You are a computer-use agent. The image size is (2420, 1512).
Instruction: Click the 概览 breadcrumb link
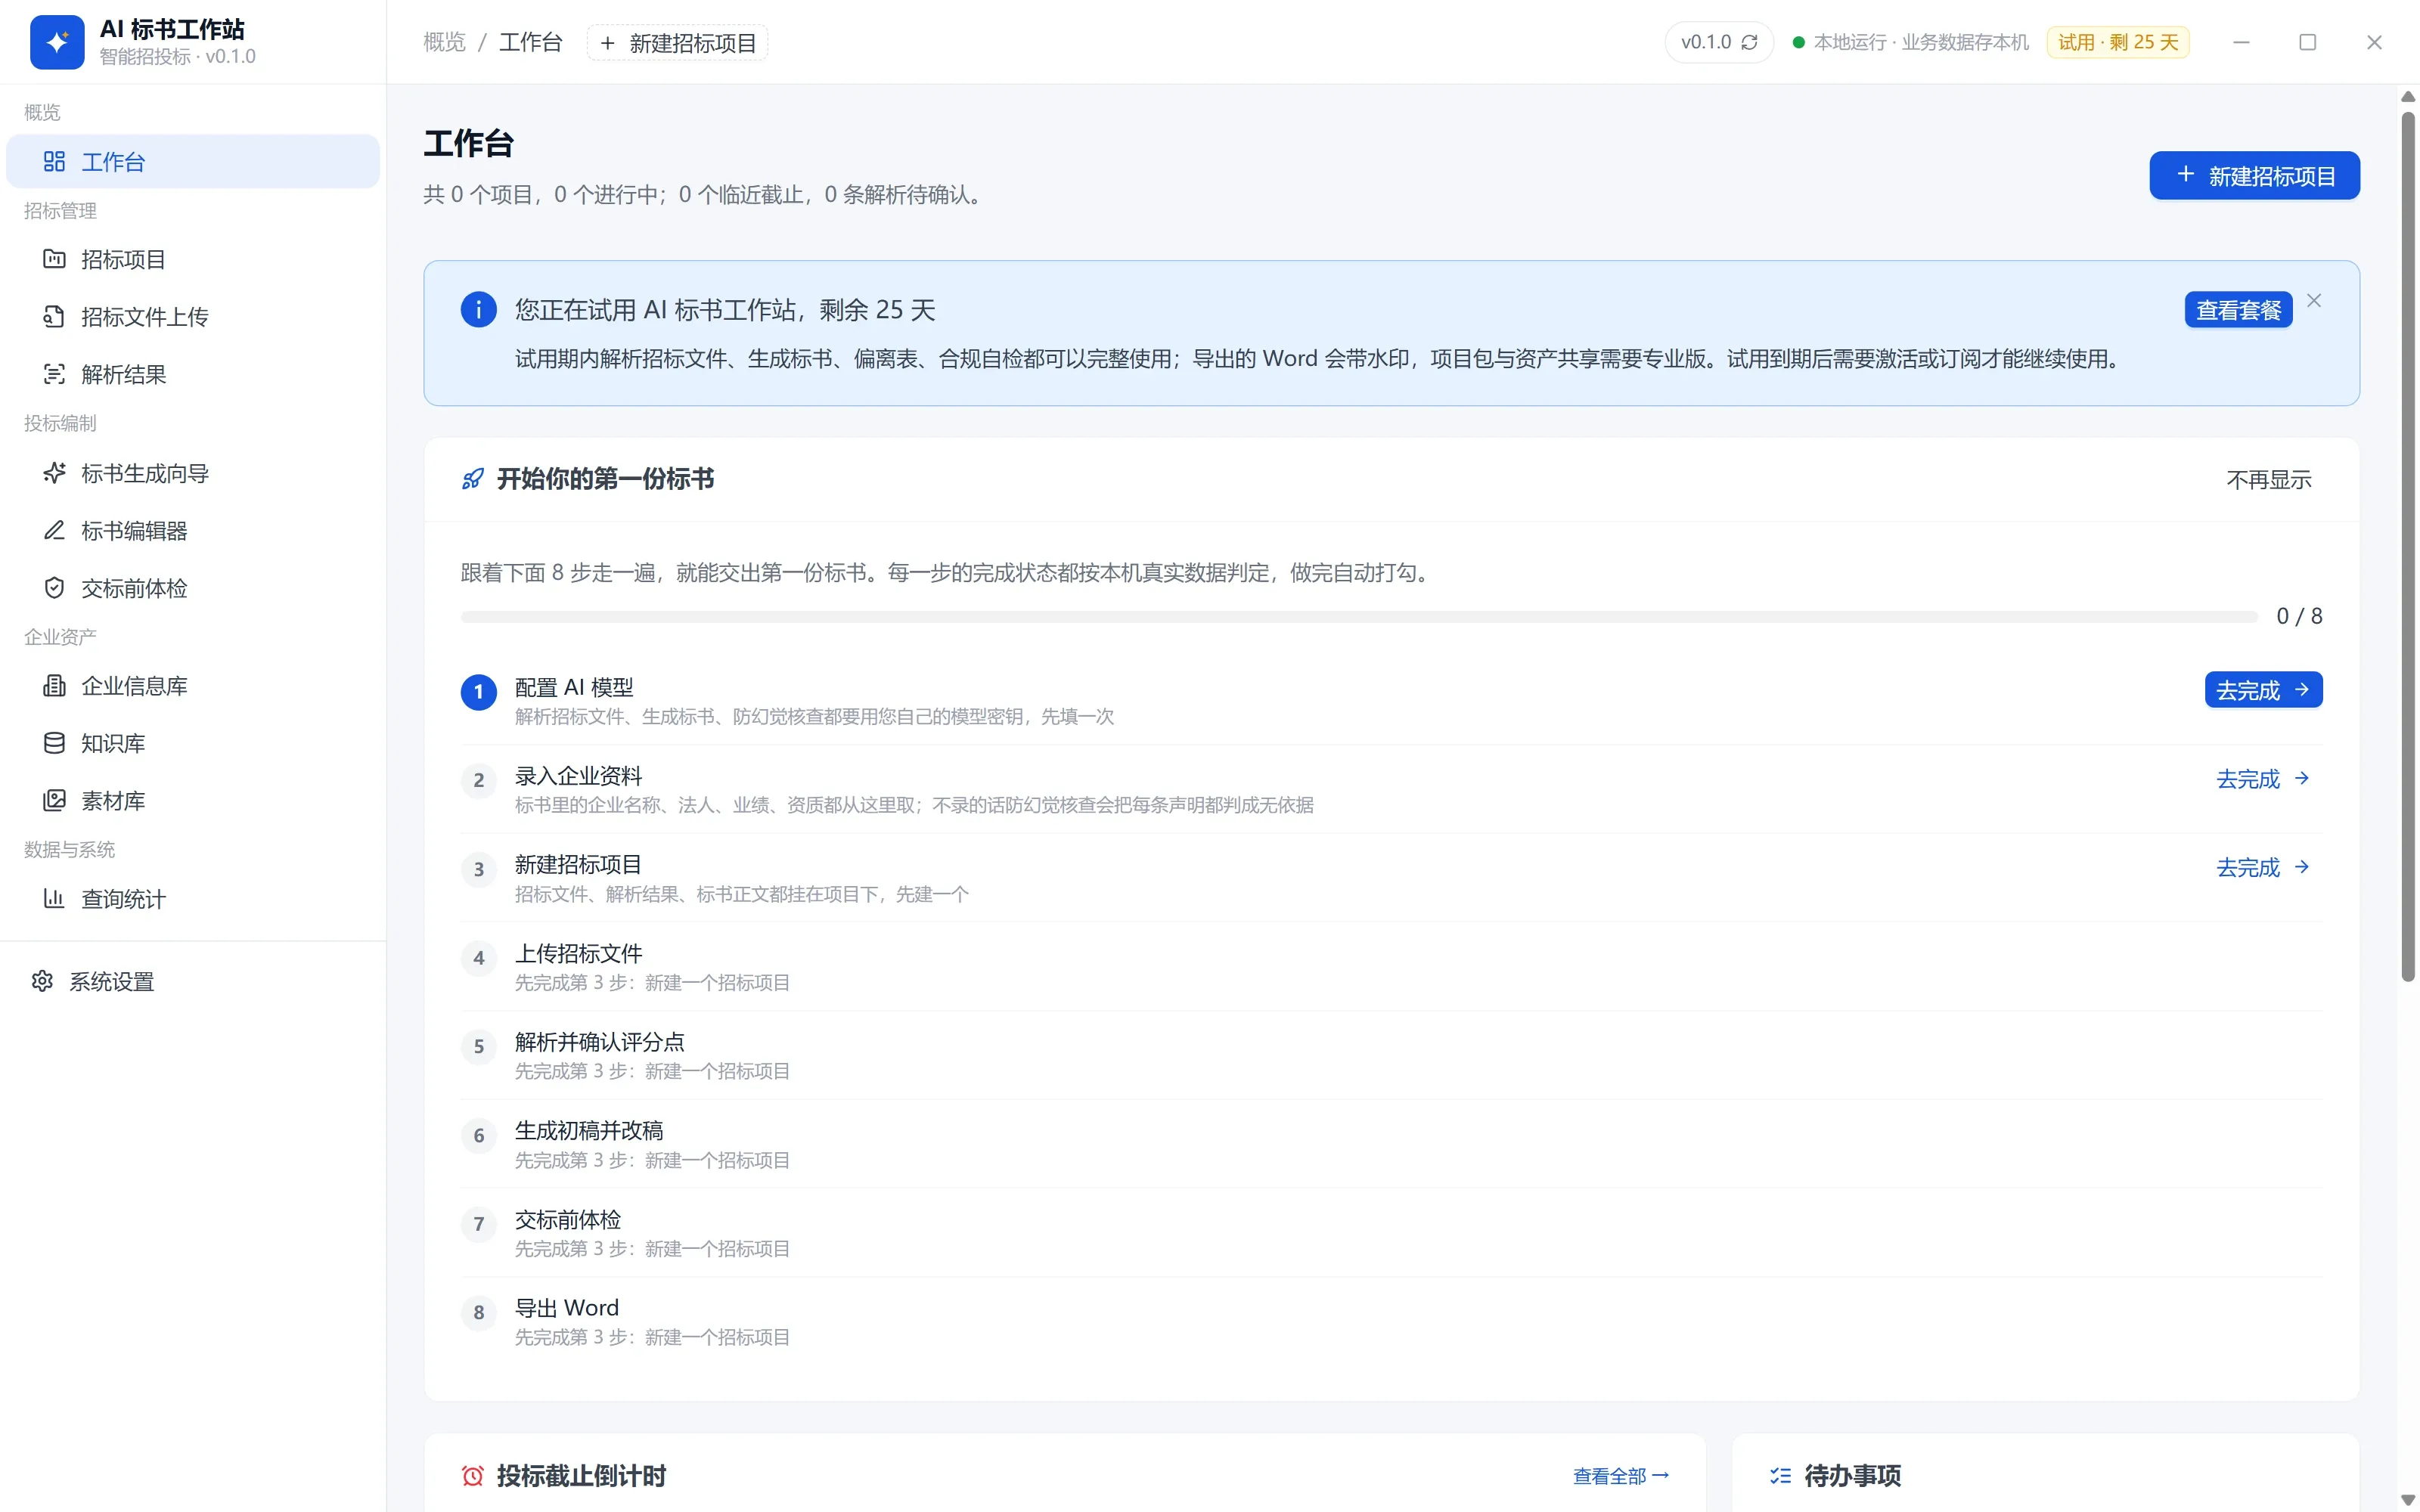coord(444,42)
